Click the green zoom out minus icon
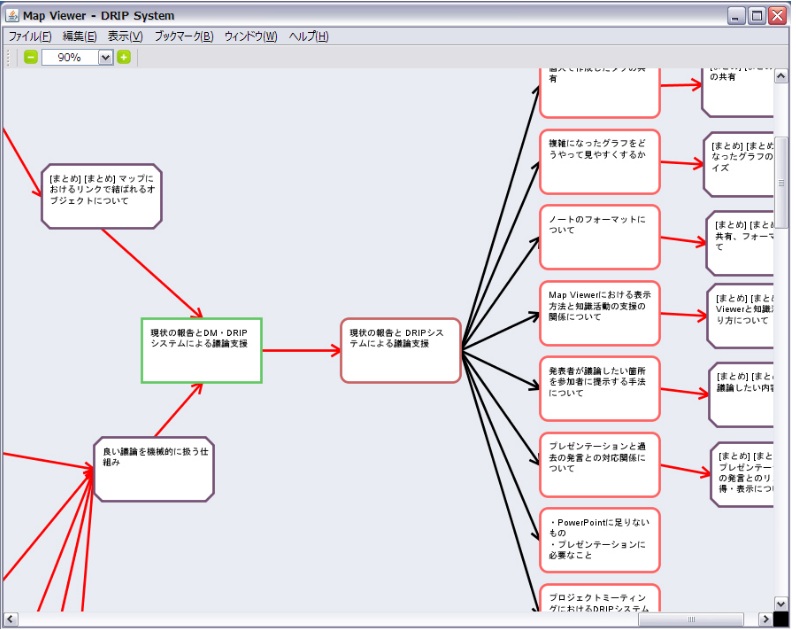 click(31, 57)
